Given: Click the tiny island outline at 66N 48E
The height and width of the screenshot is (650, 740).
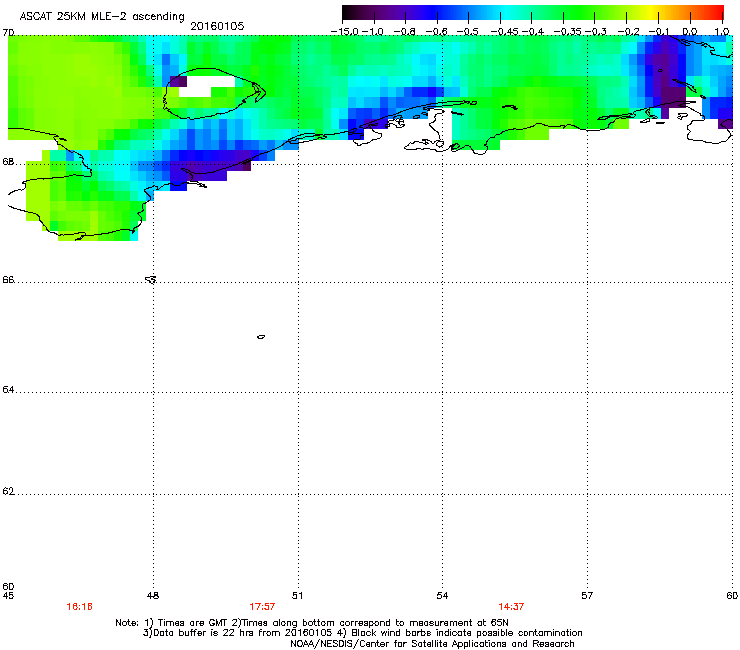Looking at the screenshot, I should (x=151, y=279).
